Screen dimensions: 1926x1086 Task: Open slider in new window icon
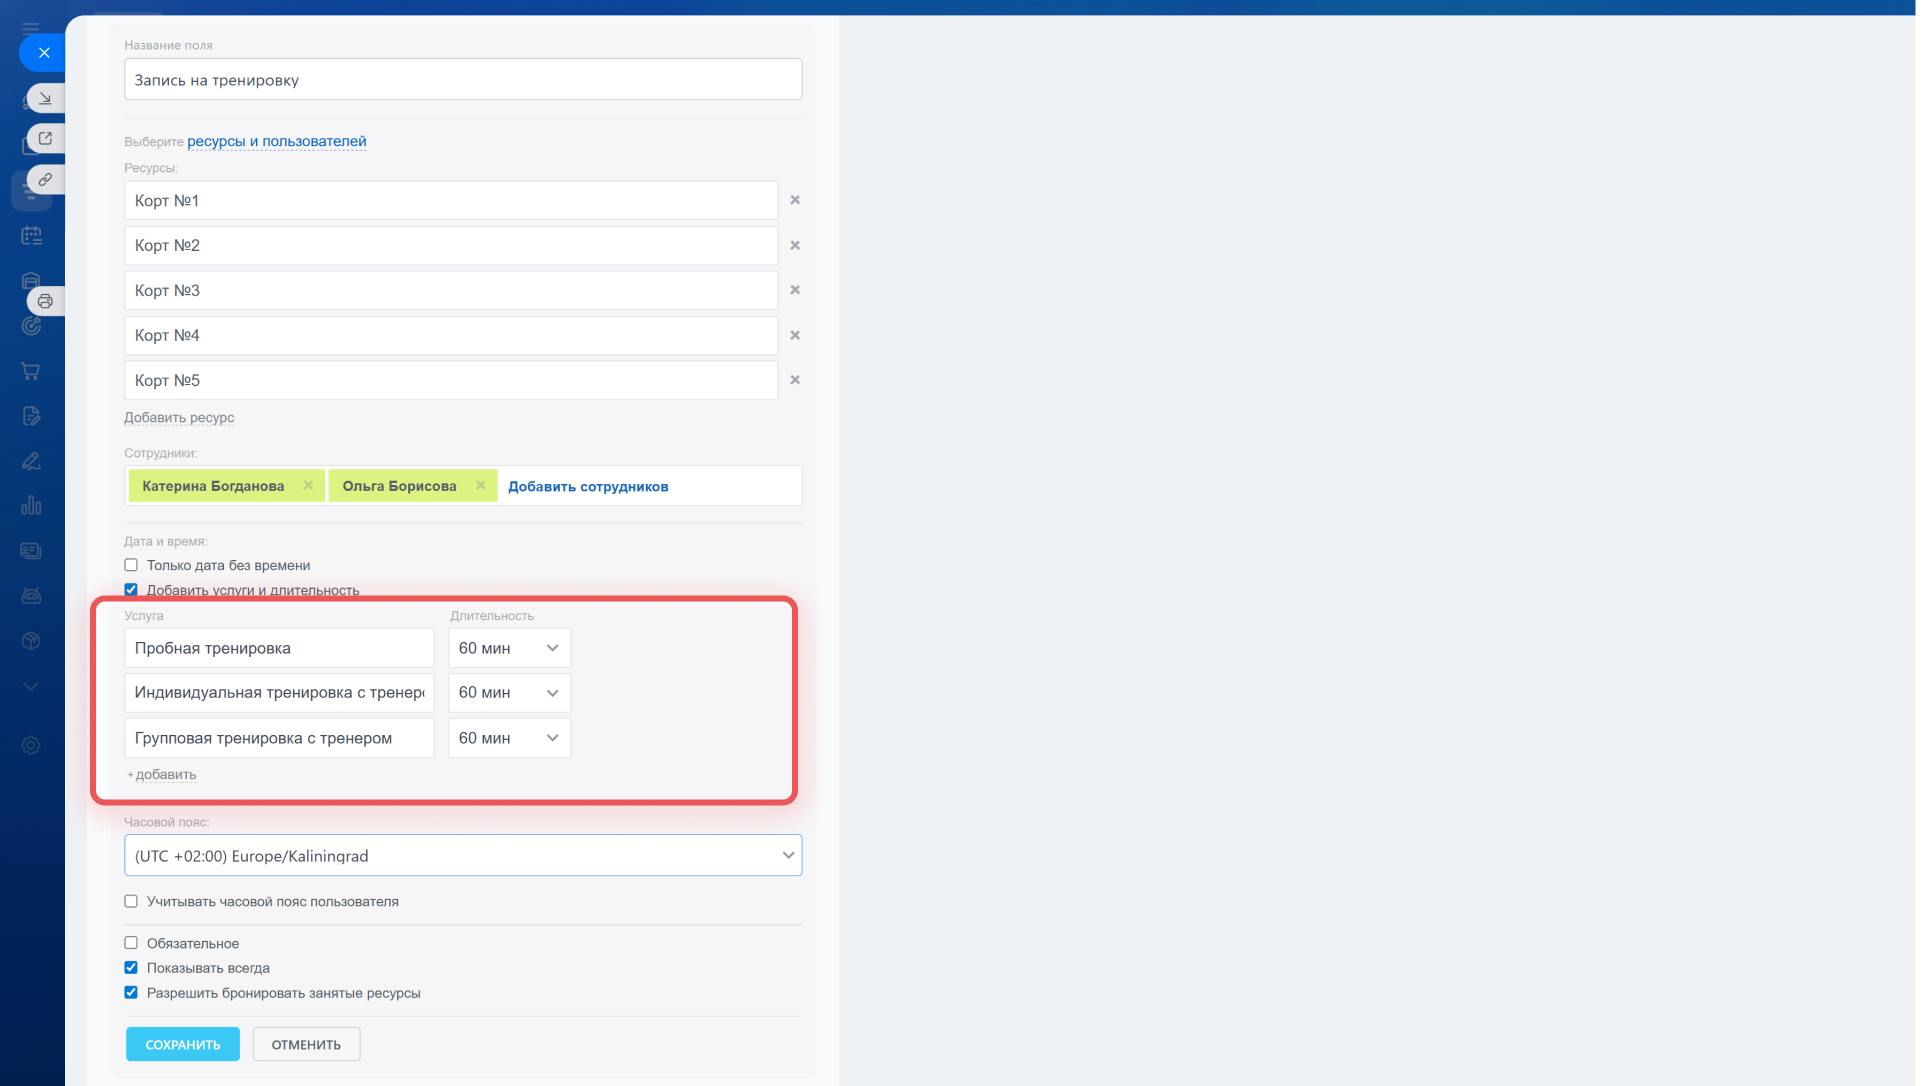pyautogui.click(x=45, y=138)
